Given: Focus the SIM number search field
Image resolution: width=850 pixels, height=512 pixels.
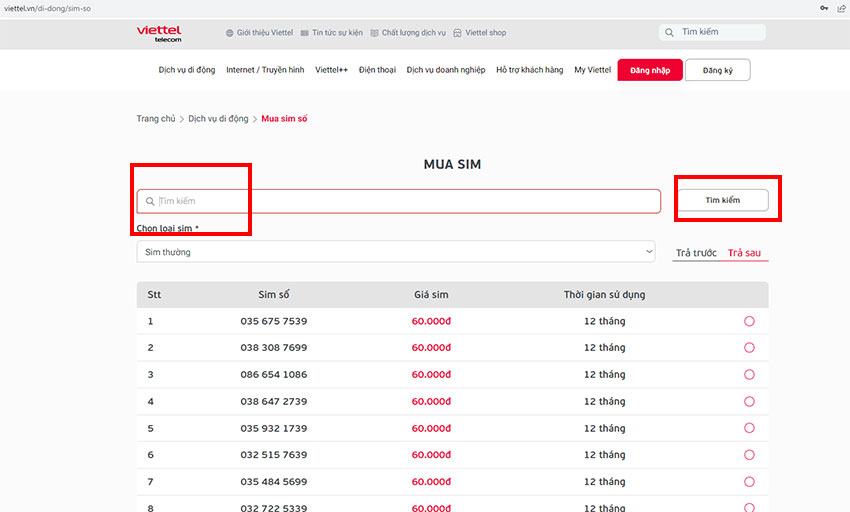Looking at the screenshot, I should (398, 201).
